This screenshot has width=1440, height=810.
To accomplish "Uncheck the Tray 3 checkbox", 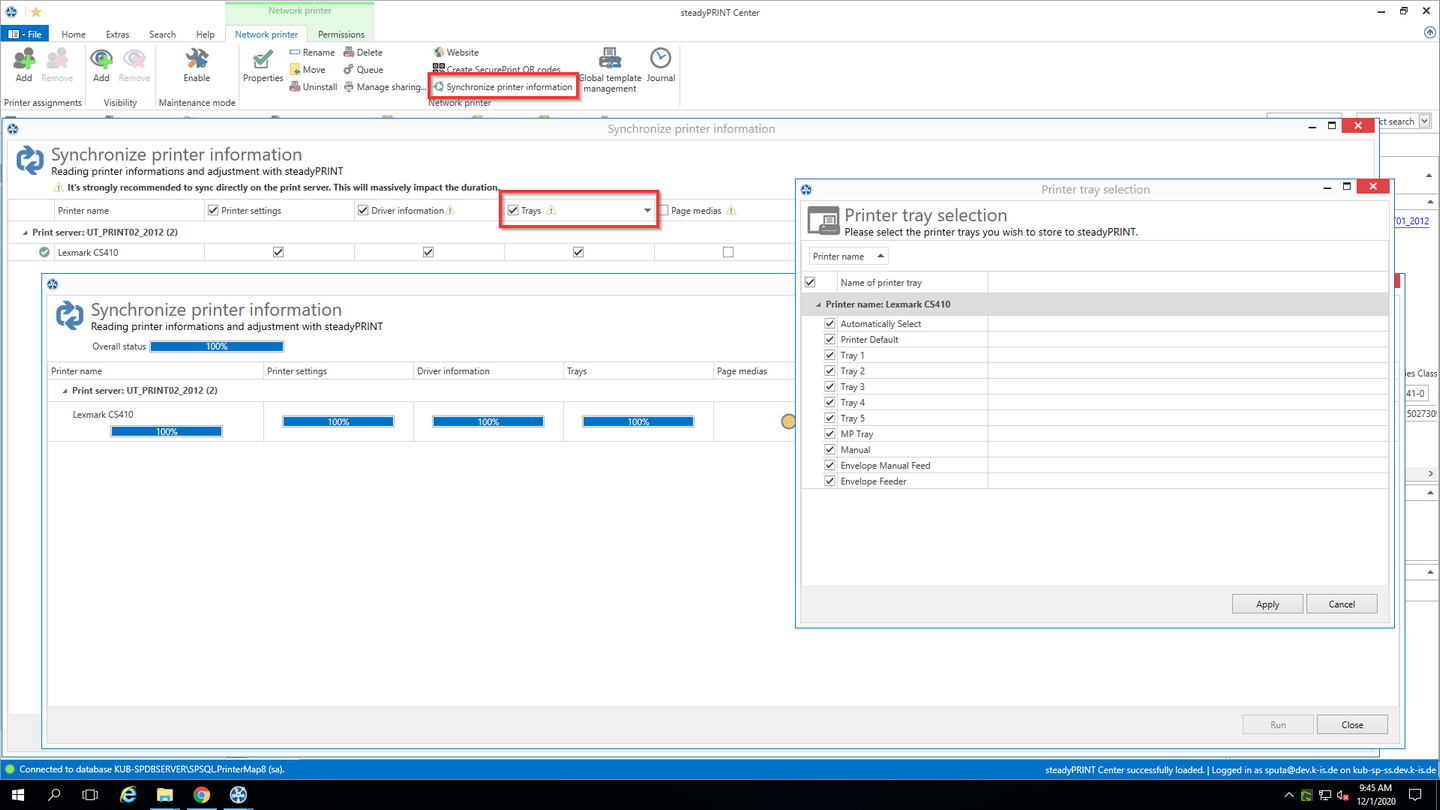I will (x=830, y=386).
